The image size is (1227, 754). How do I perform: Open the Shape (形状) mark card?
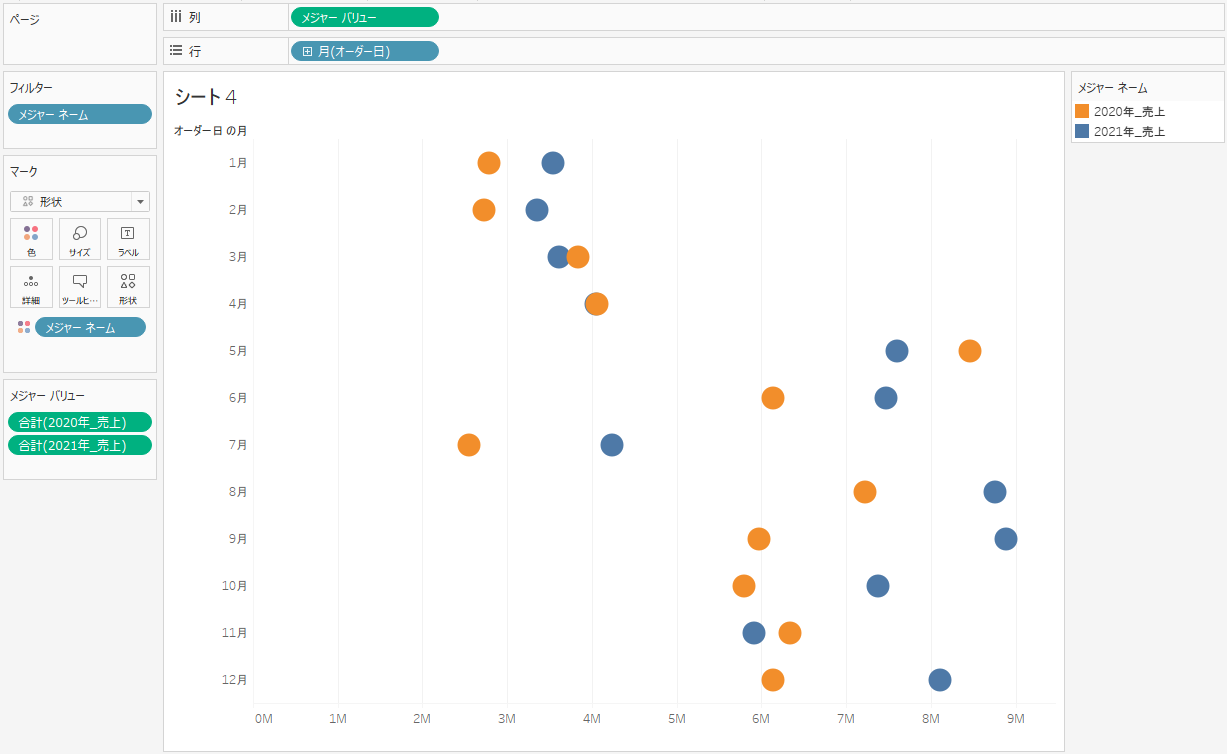pyautogui.click(x=128, y=287)
